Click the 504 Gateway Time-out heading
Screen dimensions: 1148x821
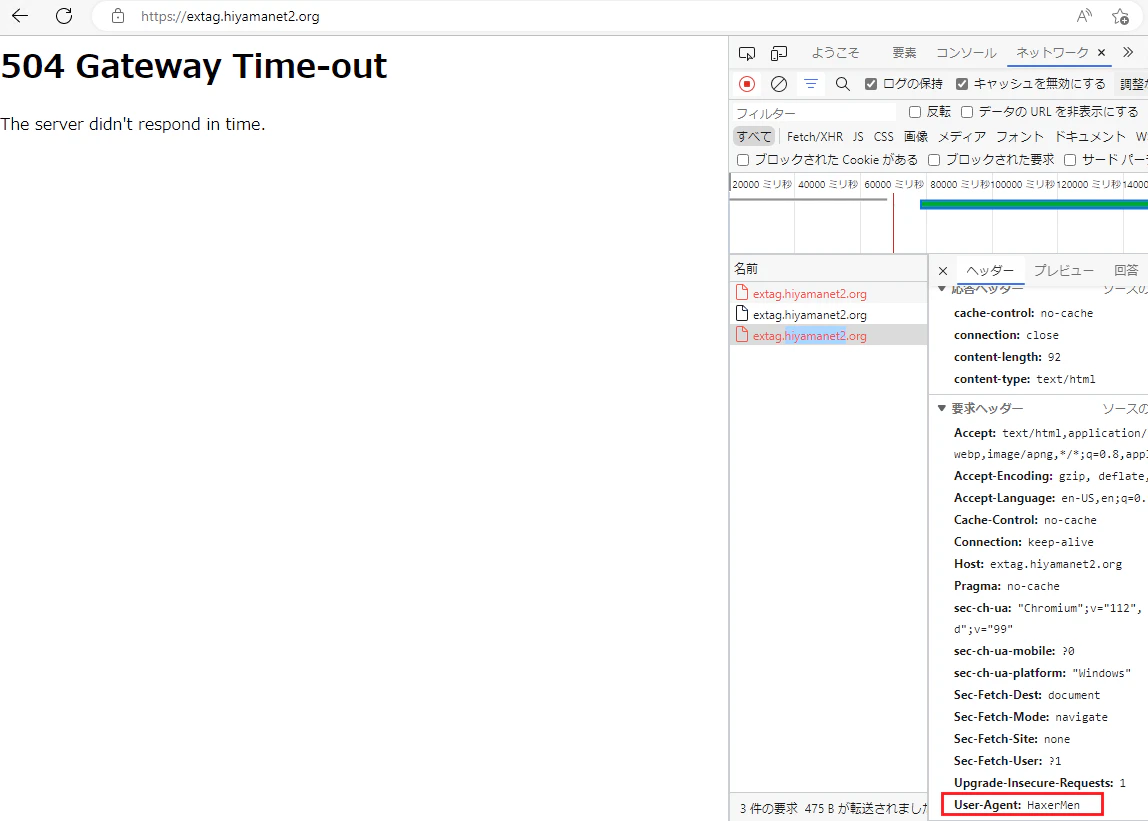pyautogui.click(x=194, y=67)
